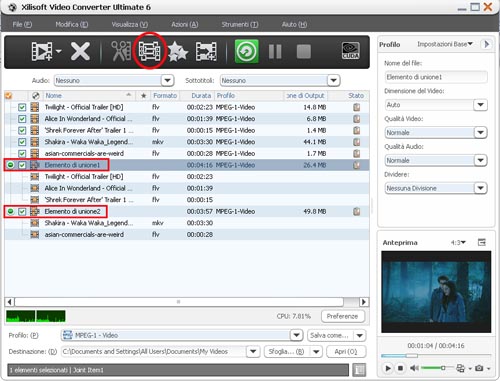Open the Add File dropdown arrow
Viewport: 500px width, 381px height.
59,51
